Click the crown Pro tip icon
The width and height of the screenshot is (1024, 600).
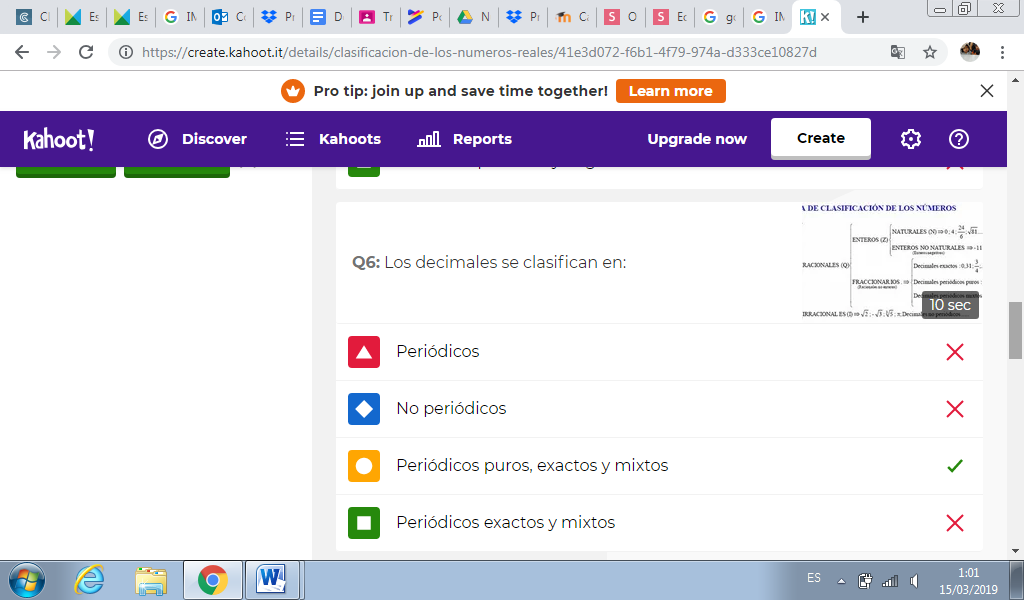pyautogui.click(x=293, y=91)
